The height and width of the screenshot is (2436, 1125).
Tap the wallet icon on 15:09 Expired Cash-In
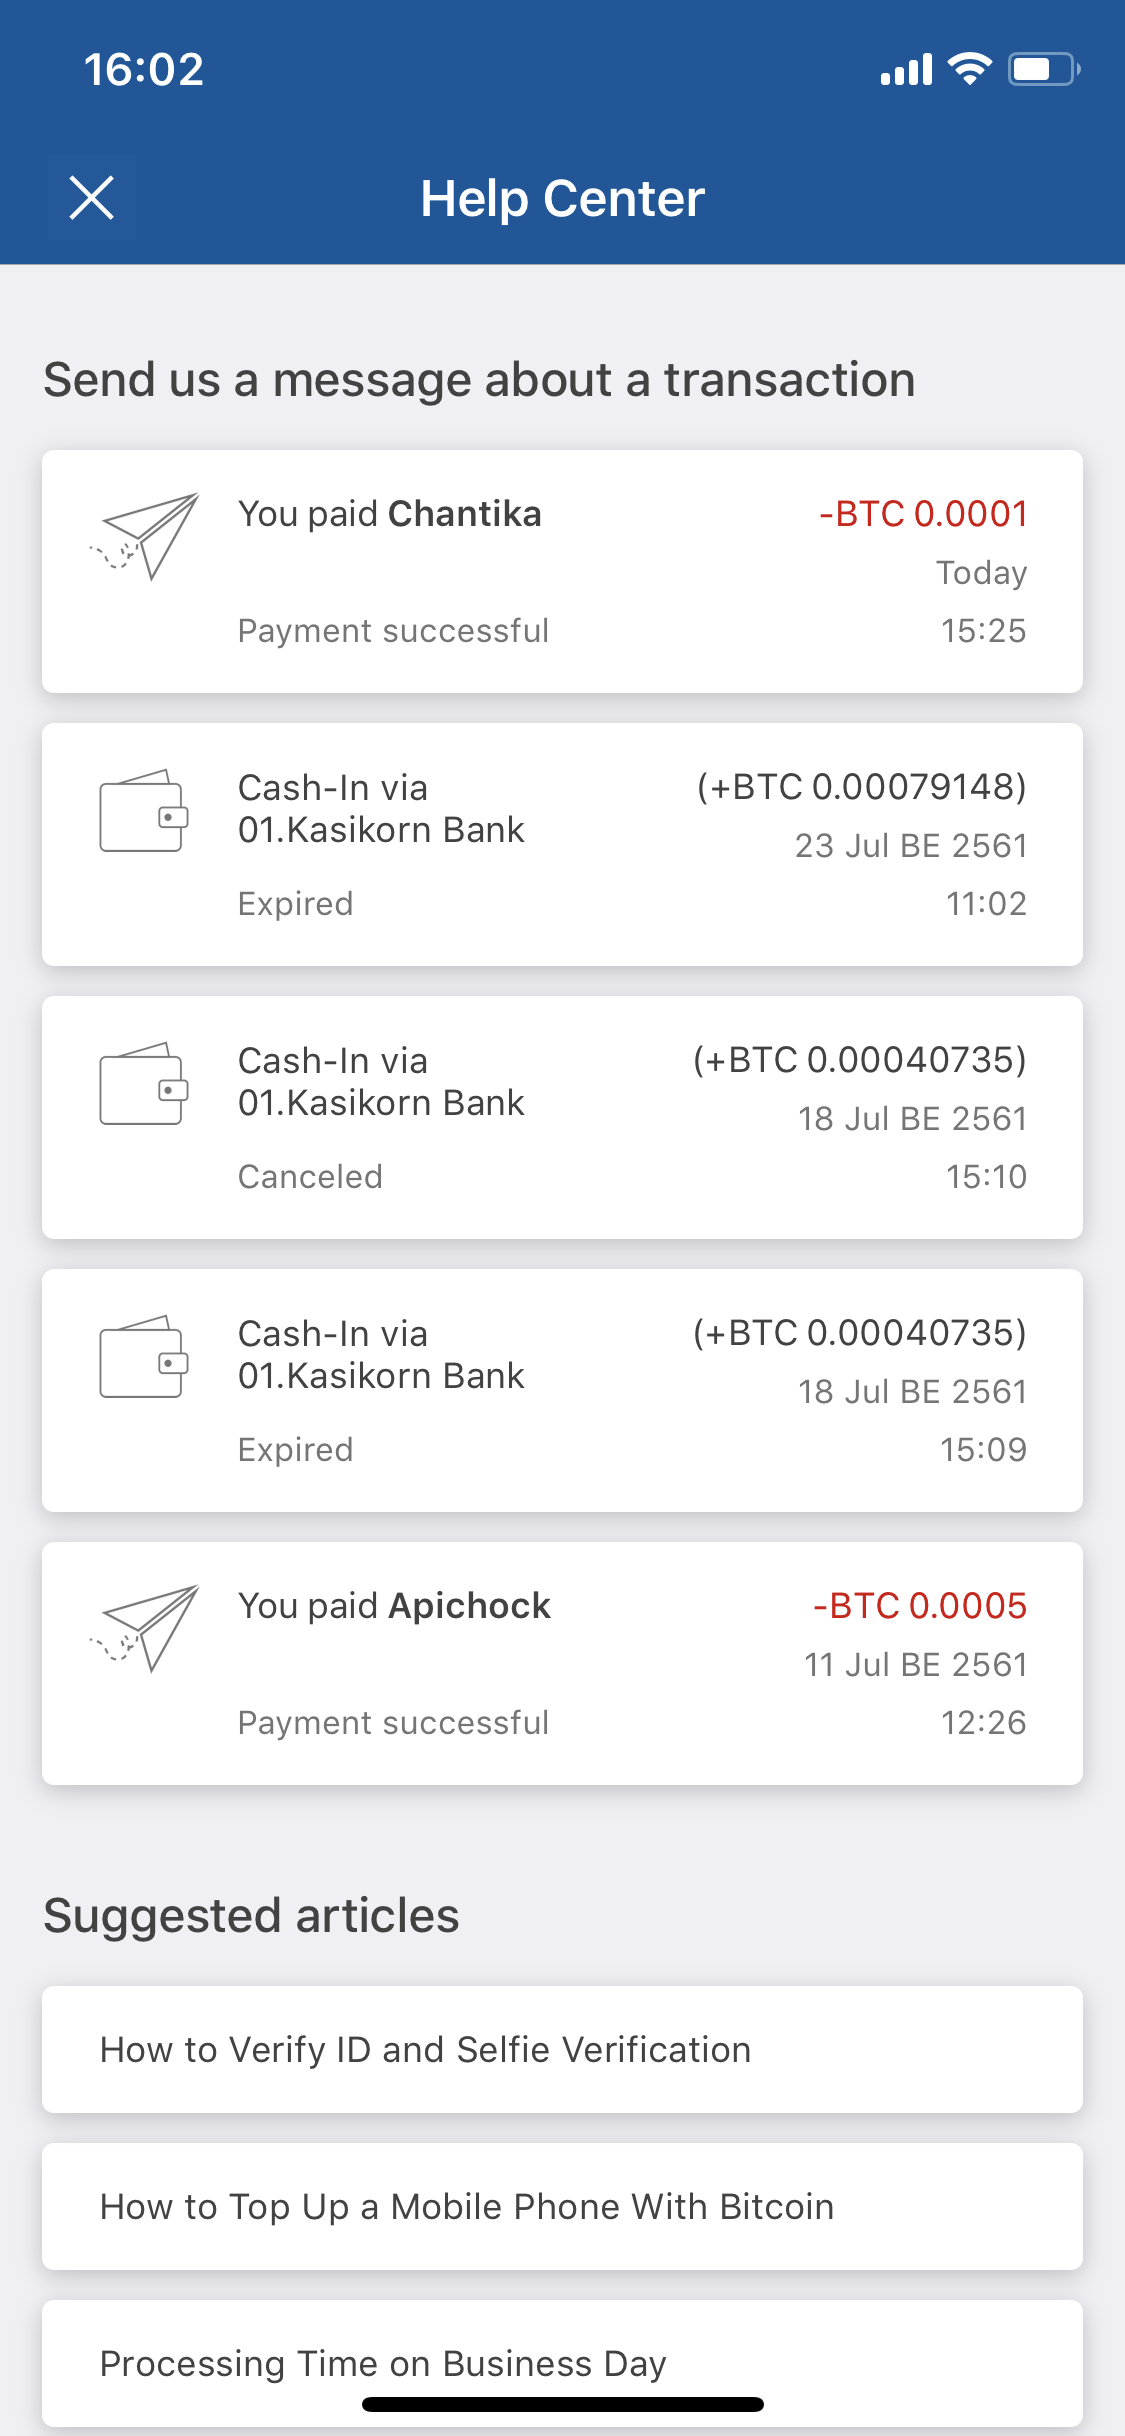[144, 1356]
